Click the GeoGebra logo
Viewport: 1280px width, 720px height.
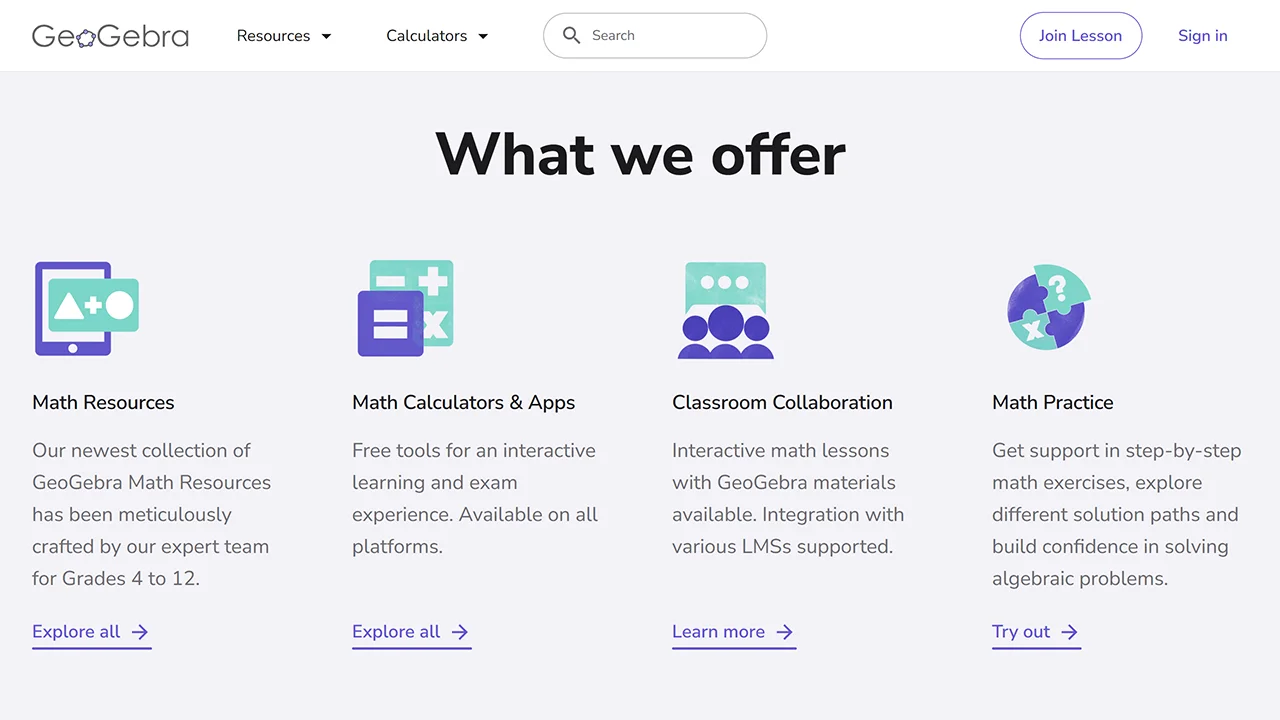tap(110, 36)
